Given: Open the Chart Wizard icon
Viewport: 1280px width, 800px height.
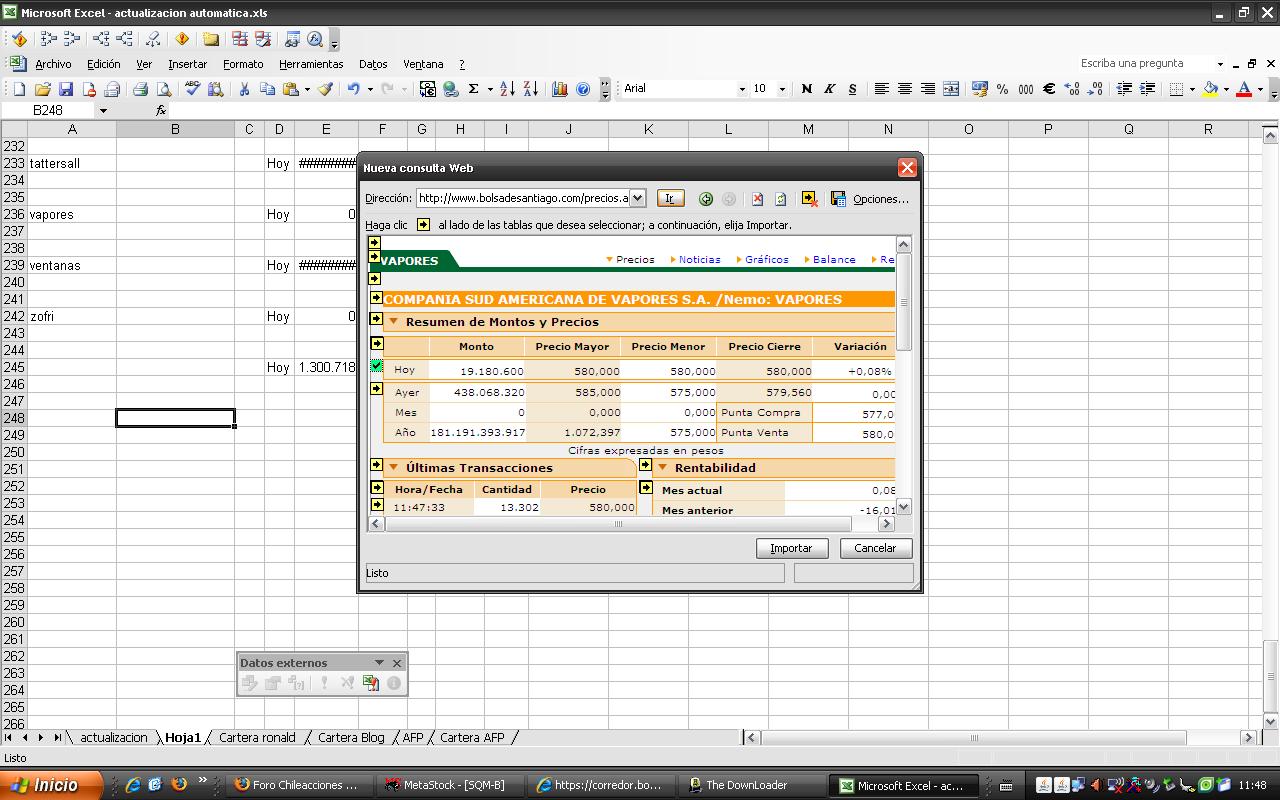Looking at the screenshot, I should click(560, 89).
